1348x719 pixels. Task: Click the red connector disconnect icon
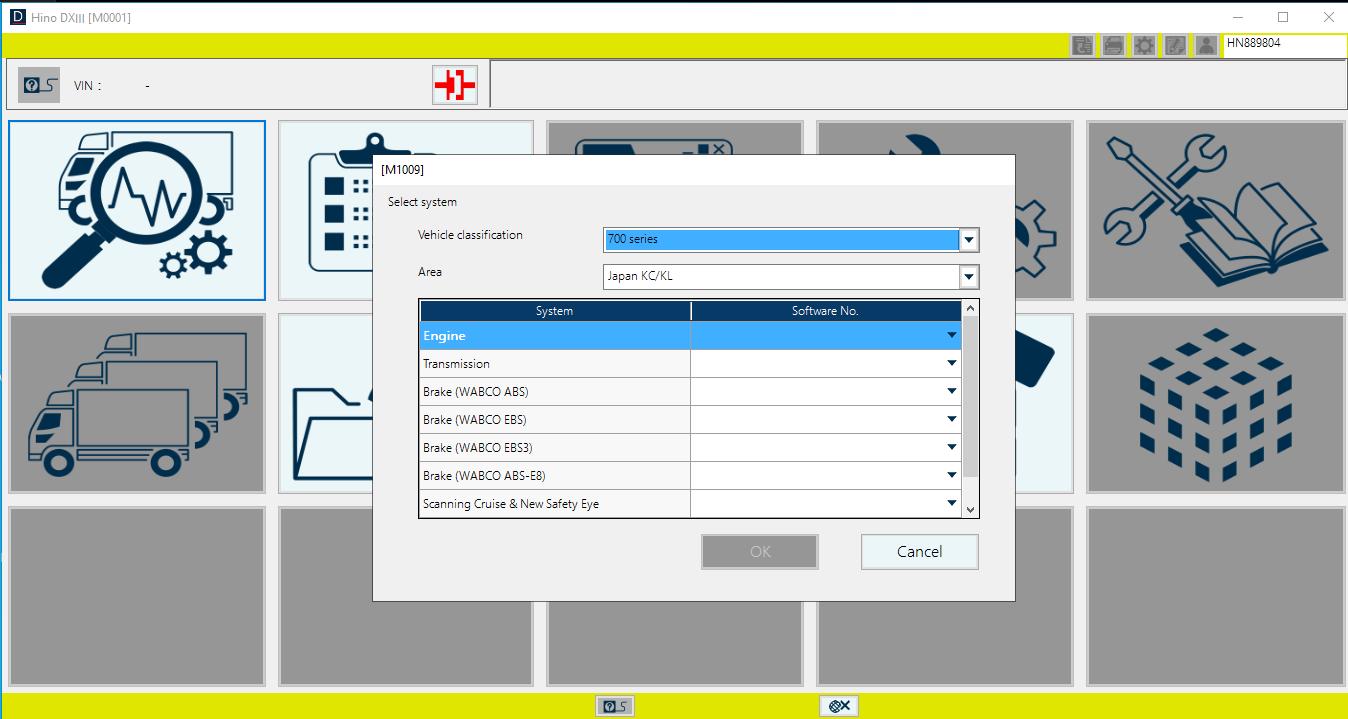tap(455, 85)
